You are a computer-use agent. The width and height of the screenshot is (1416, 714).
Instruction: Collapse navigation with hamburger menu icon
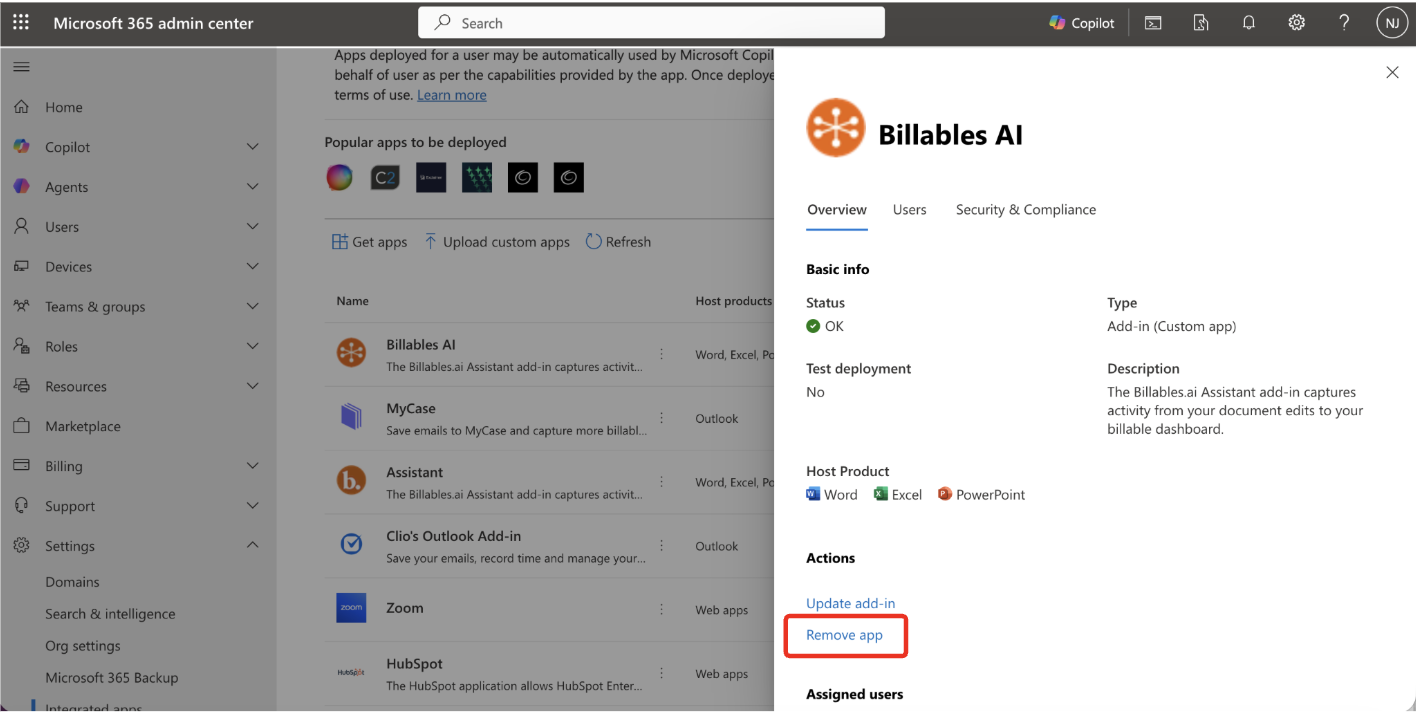[x=21, y=67]
